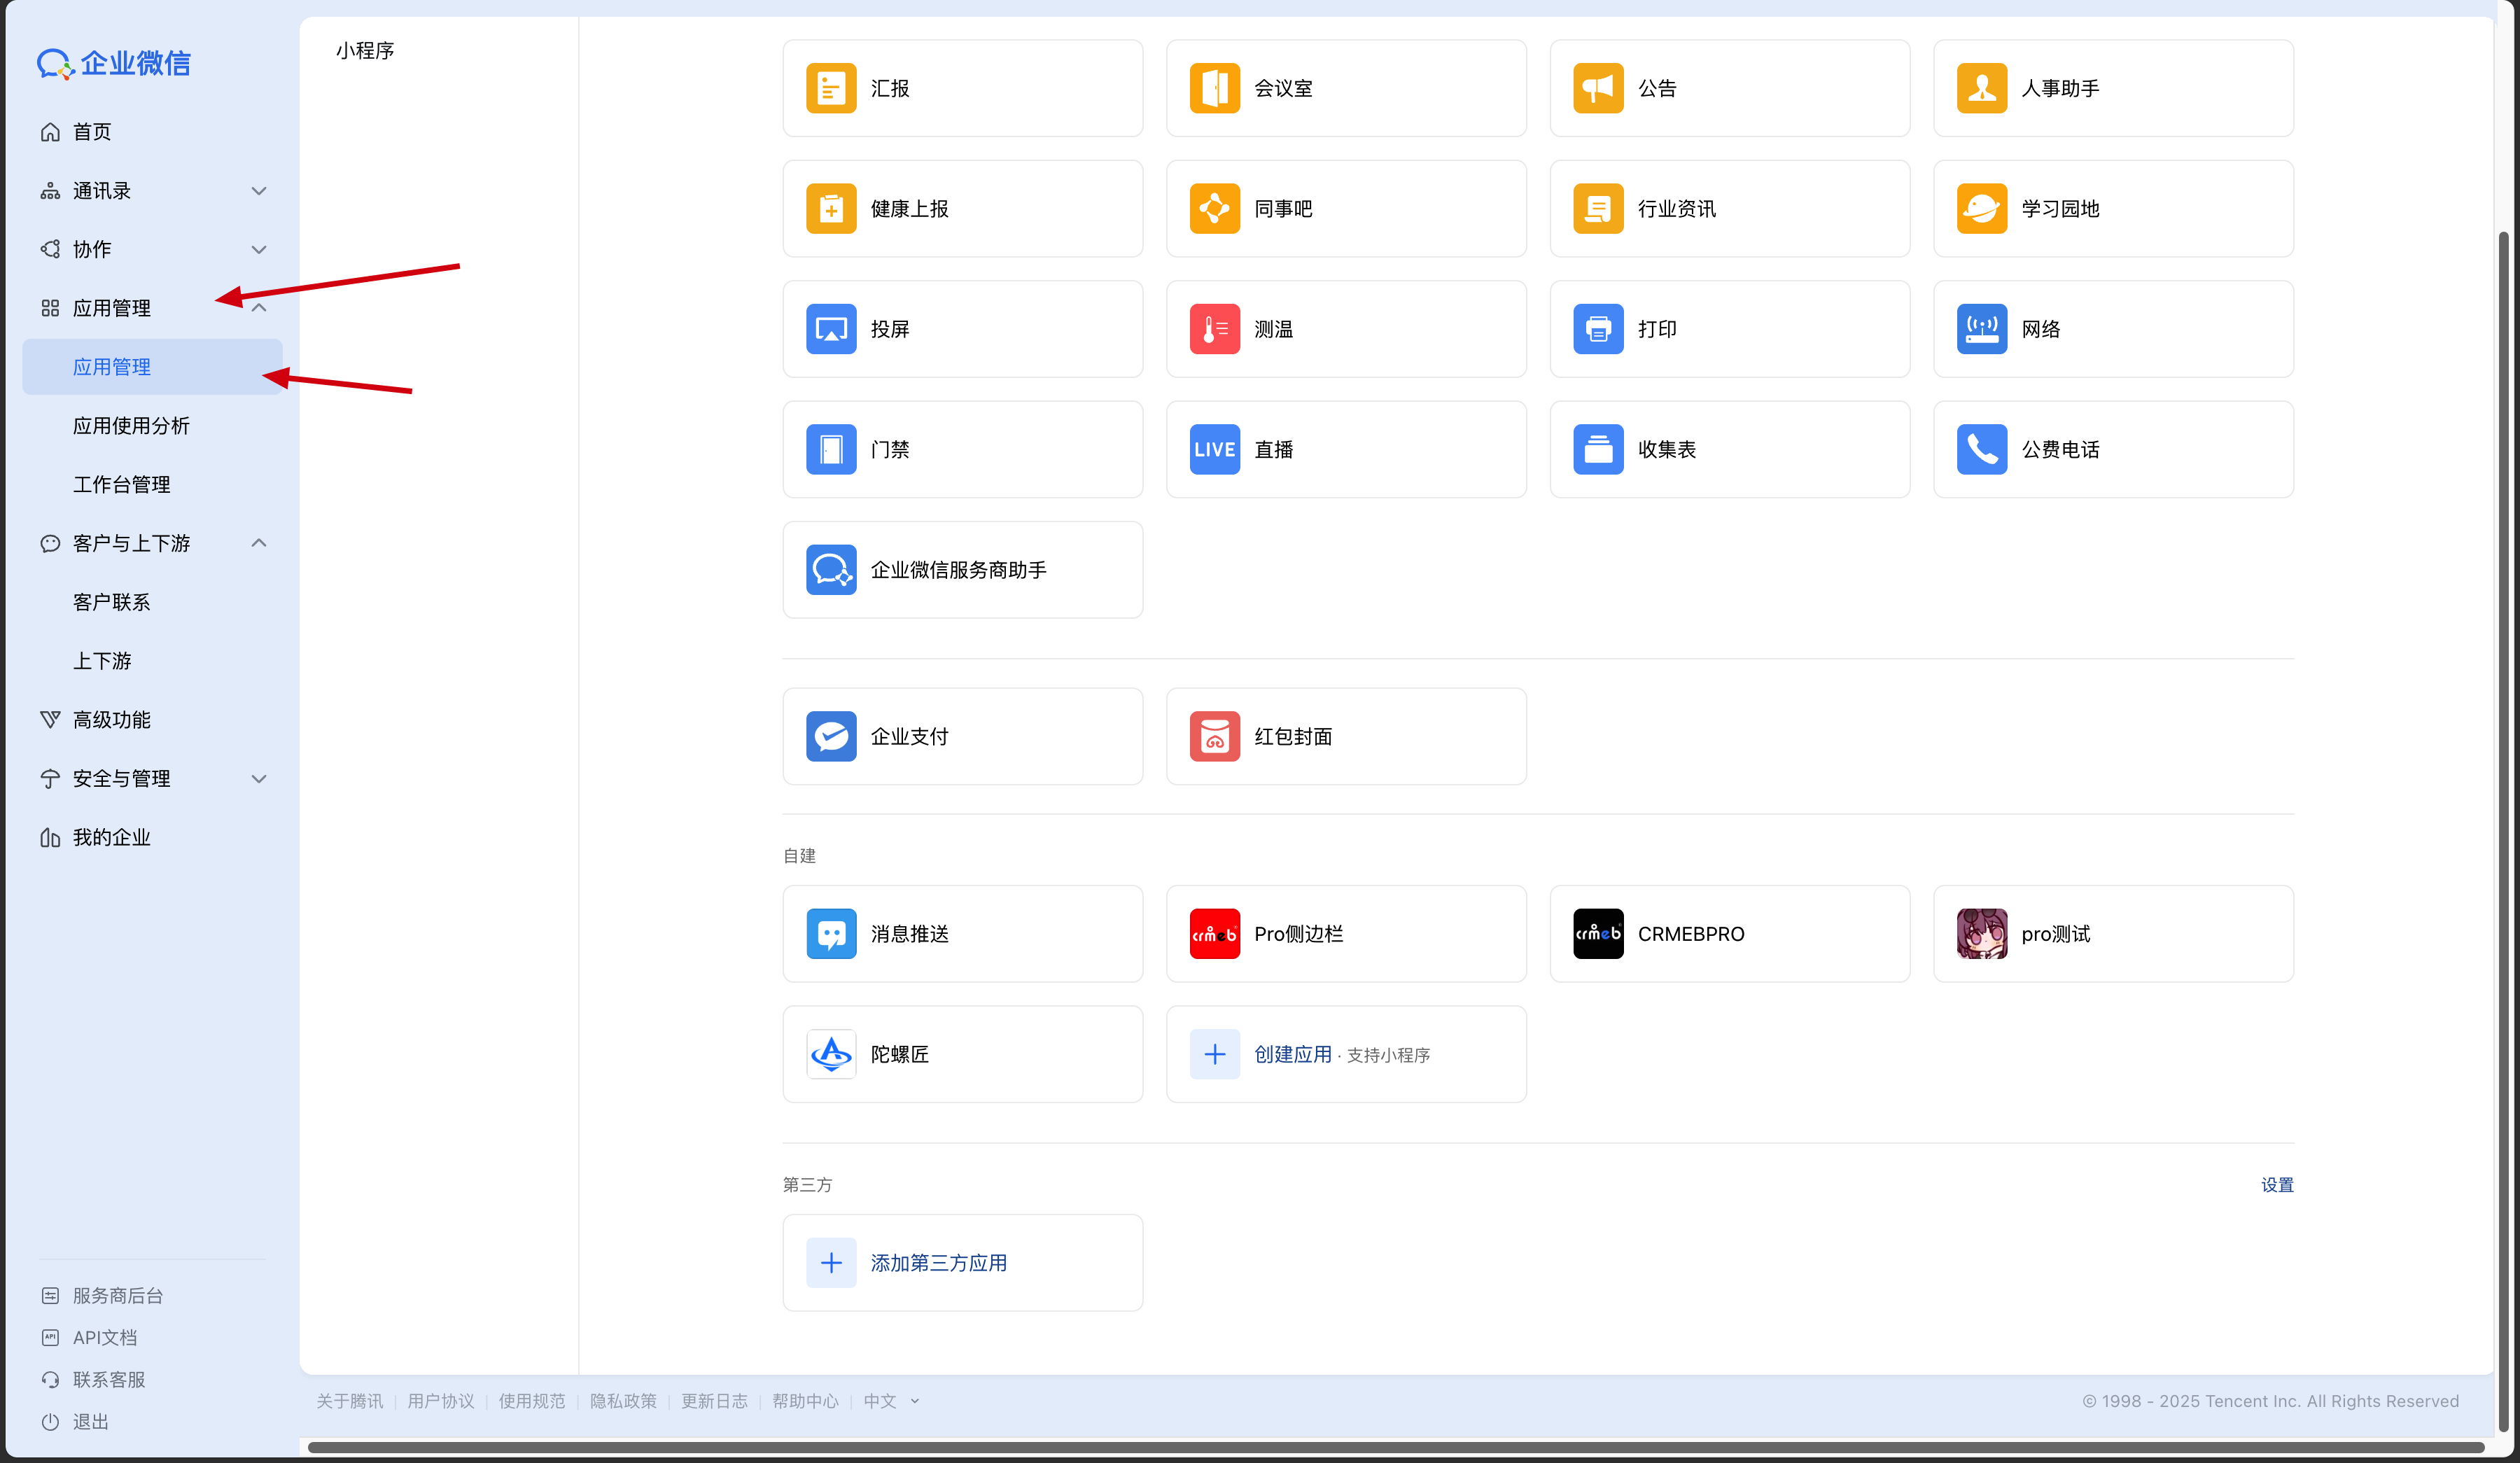
Task: Click the 添加第三方应用 button
Action: tap(937, 1263)
